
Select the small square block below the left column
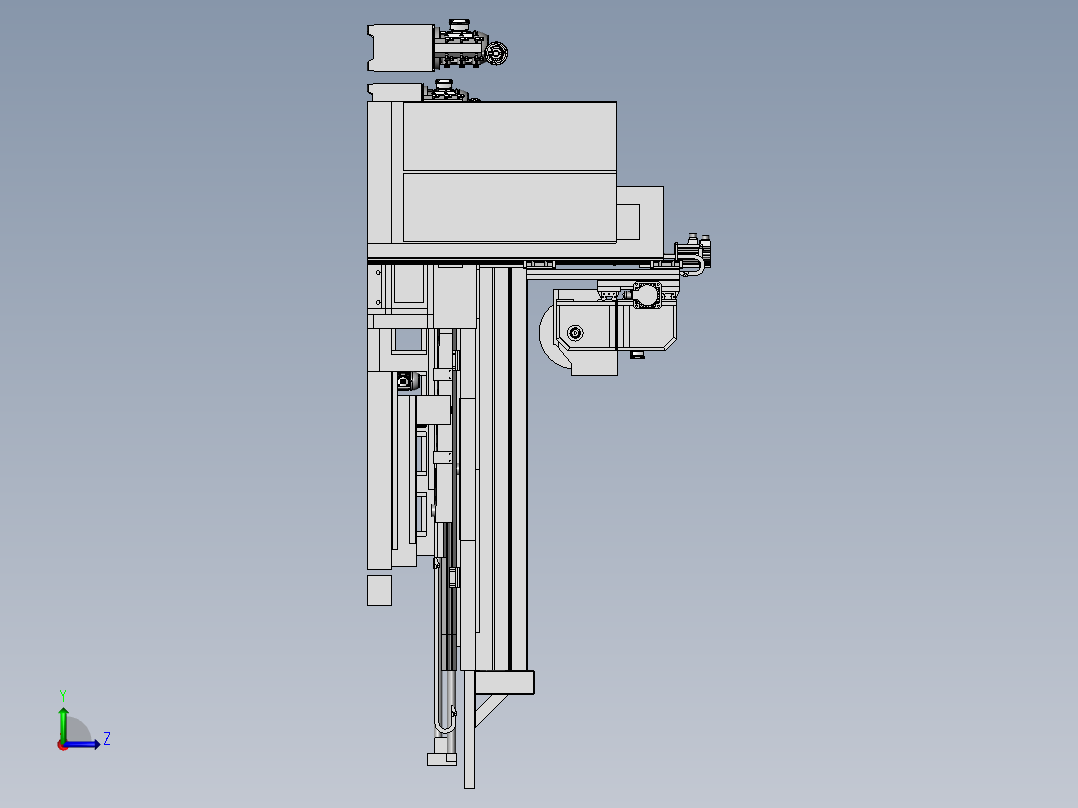pyautogui.click(x=380, y=591)
